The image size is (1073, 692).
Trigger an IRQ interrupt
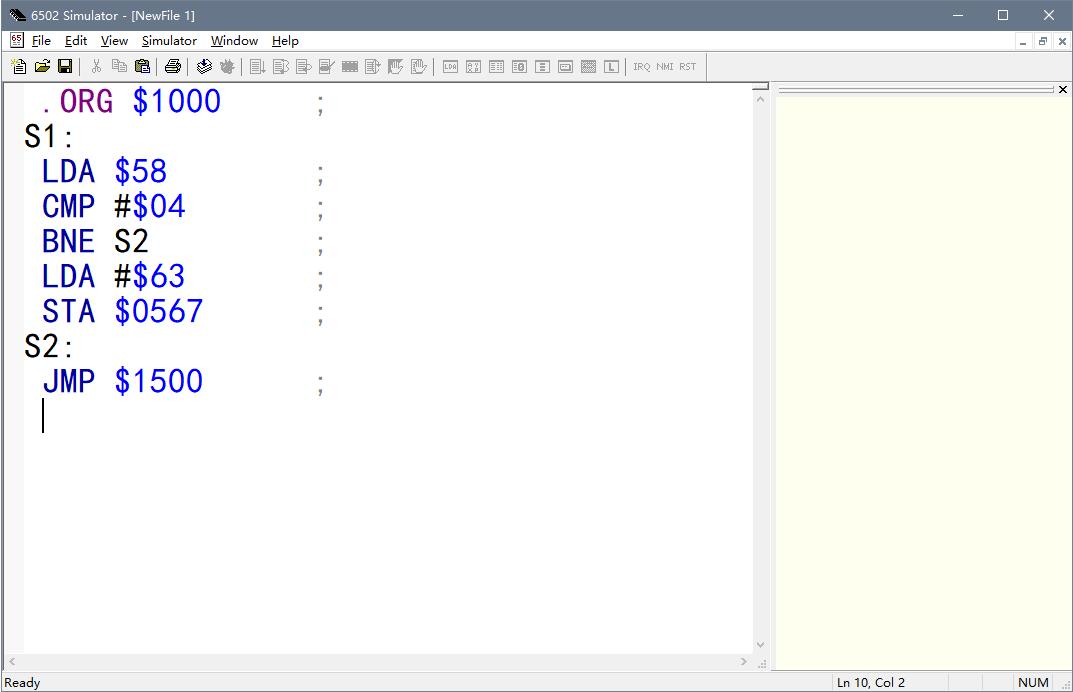(x=639, y=66)
